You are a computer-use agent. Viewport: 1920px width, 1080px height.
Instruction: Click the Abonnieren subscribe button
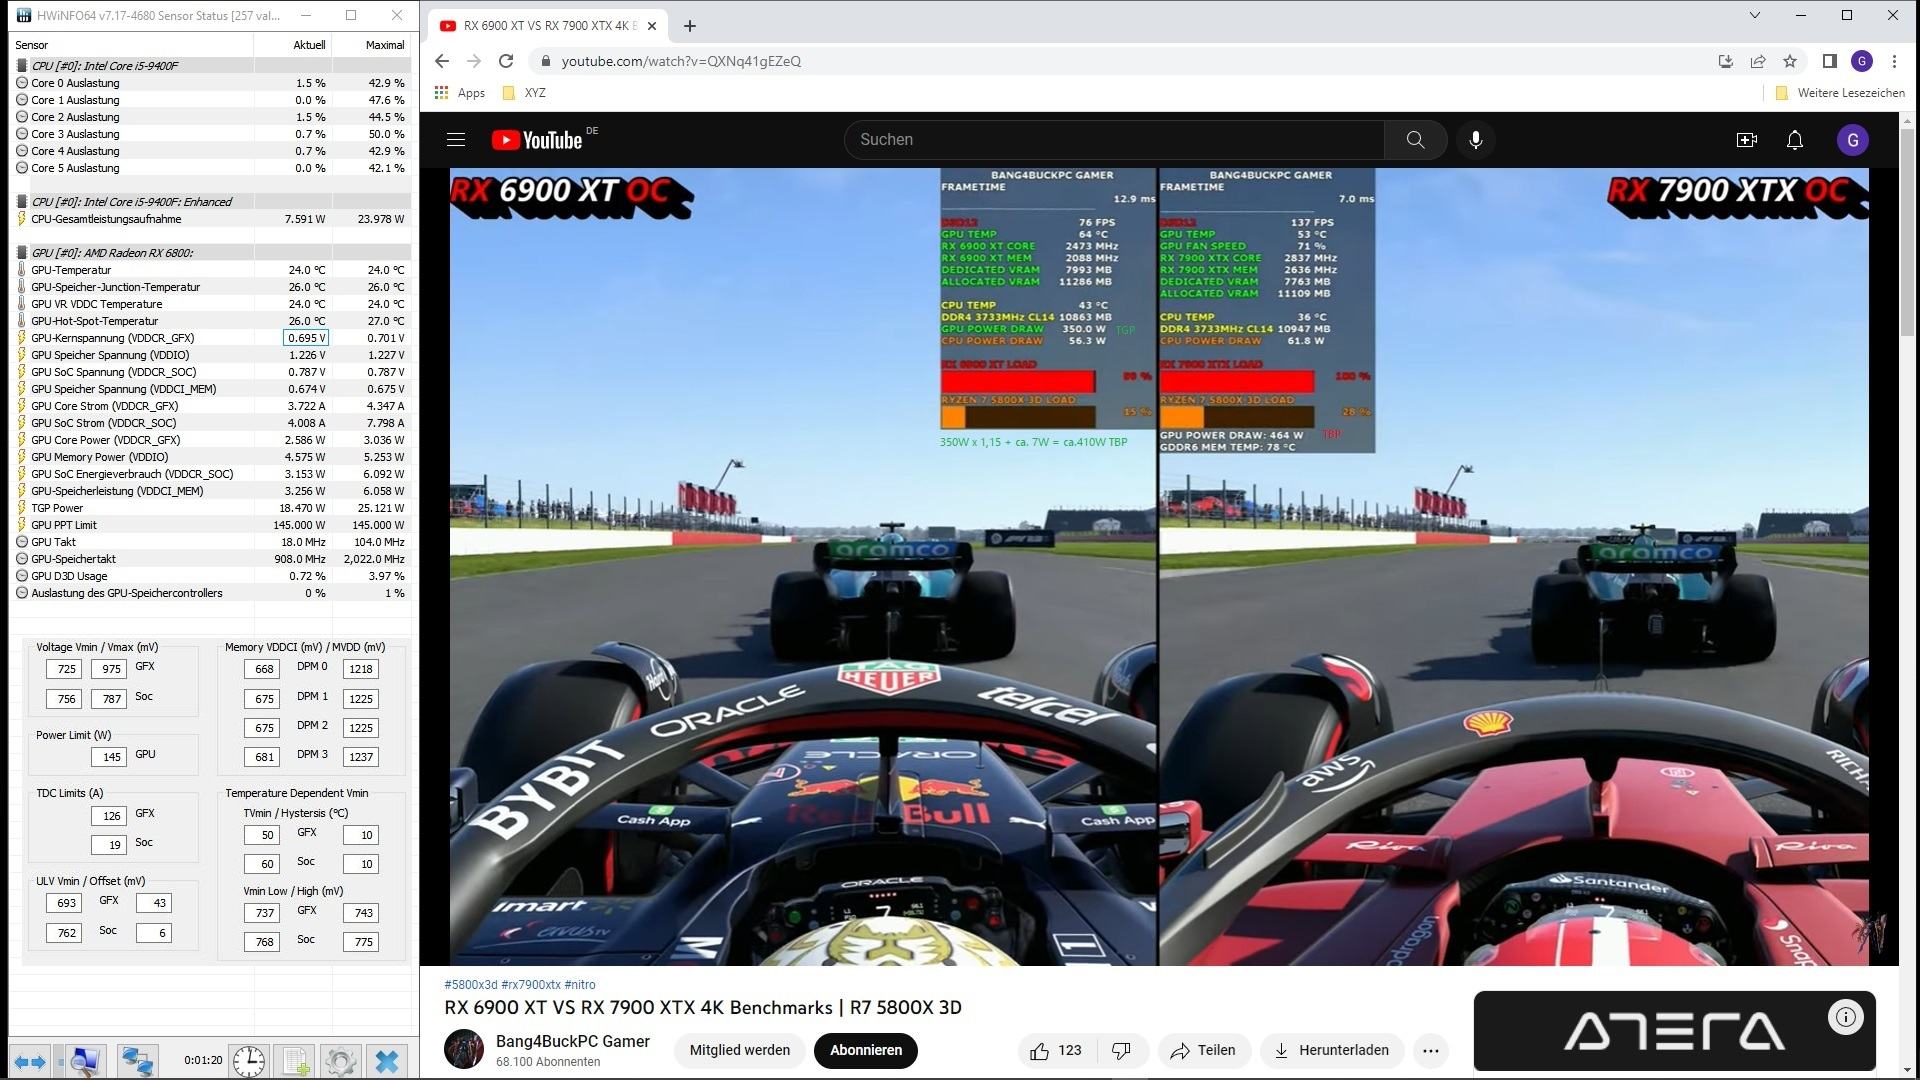coord(866,1050)
